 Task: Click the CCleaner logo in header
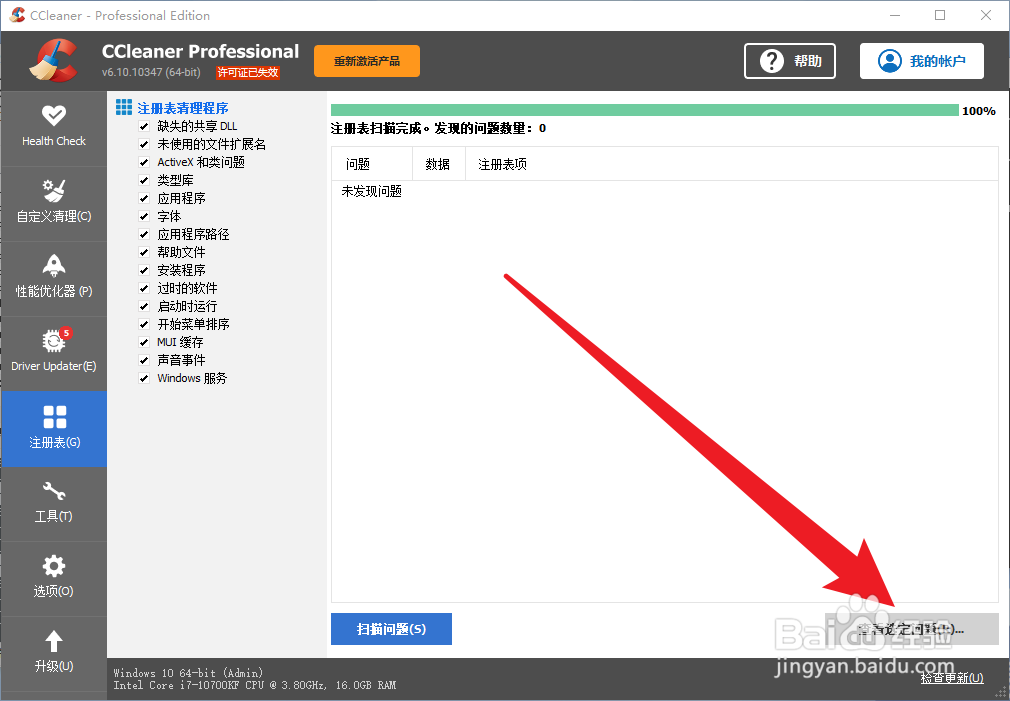coord(53,61)
